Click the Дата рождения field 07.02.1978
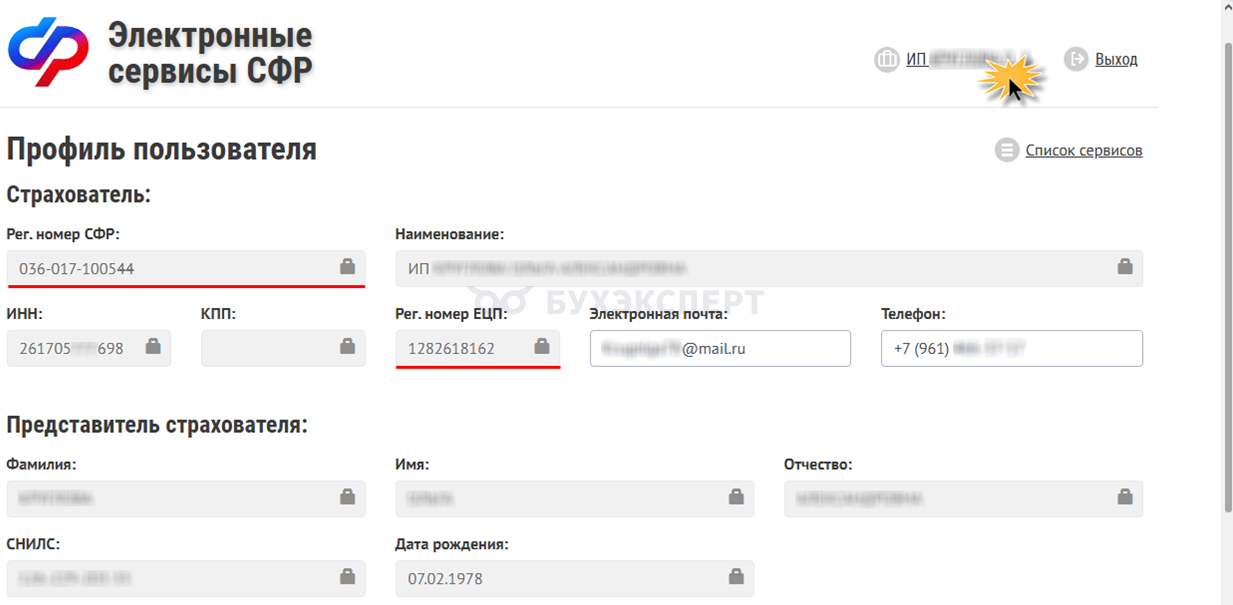Screen dimensions: 1233x605 575,579
